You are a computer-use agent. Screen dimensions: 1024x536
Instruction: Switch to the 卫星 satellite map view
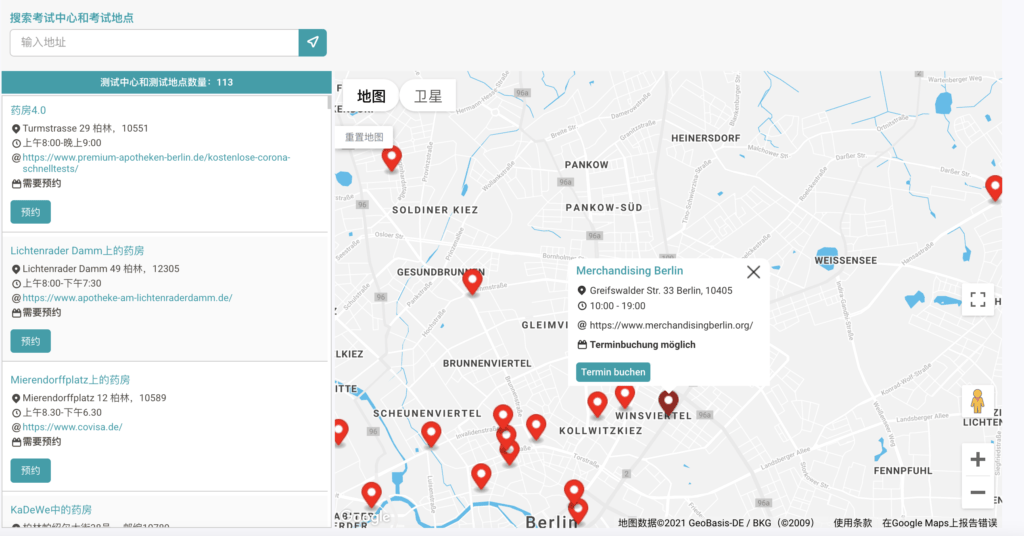point(428,96)
